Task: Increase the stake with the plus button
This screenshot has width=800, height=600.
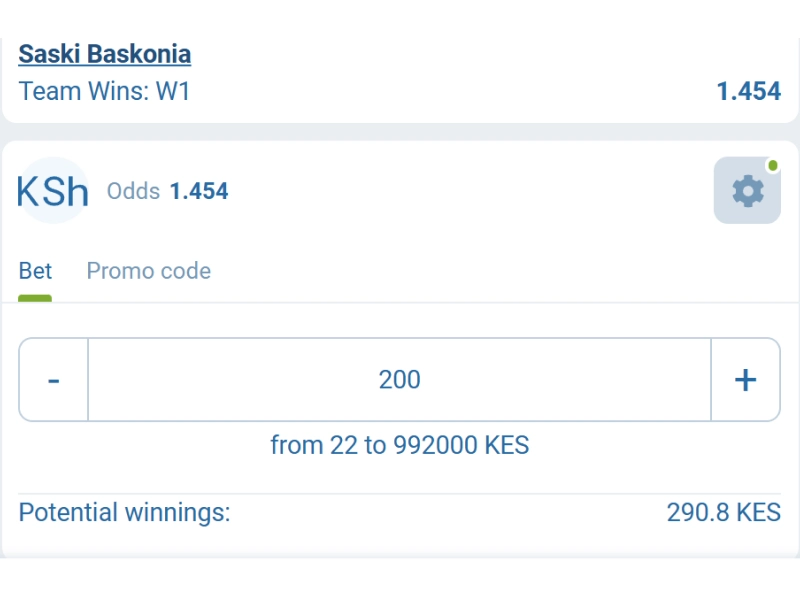Action: point(746,380)
